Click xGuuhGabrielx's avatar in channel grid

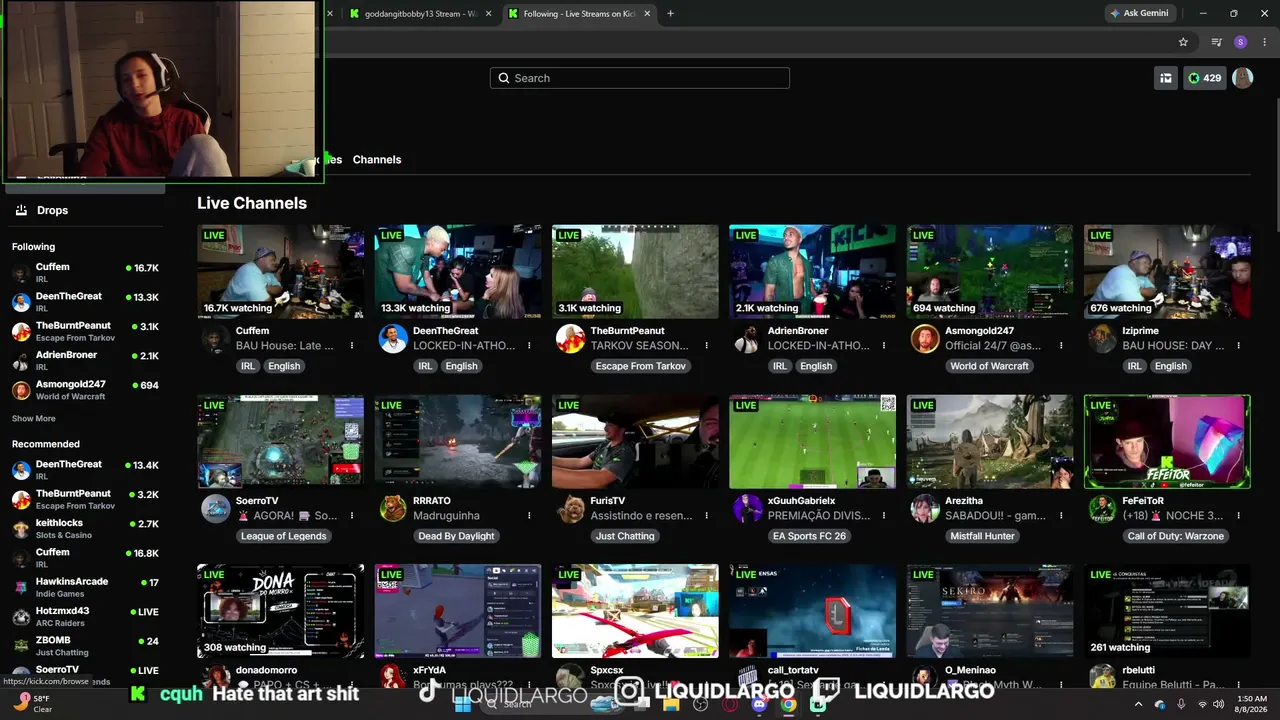747,509
